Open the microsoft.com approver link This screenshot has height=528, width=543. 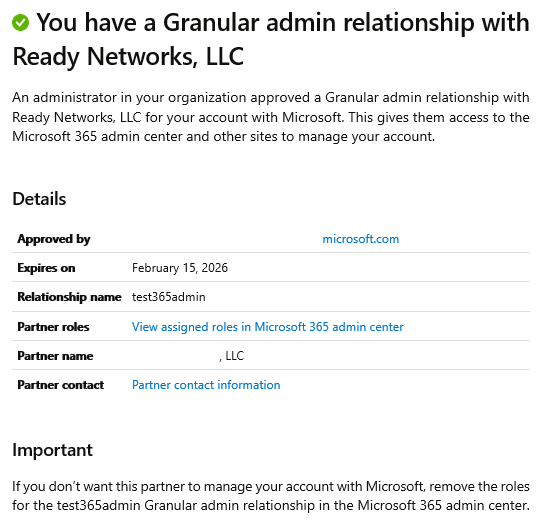click(x=360, y=239)
